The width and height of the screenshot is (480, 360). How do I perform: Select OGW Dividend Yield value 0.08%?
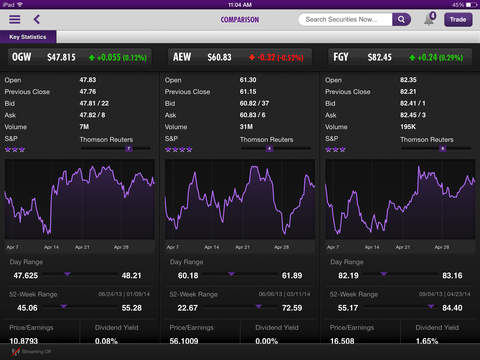pyautogui.click(x=106, y=341)
